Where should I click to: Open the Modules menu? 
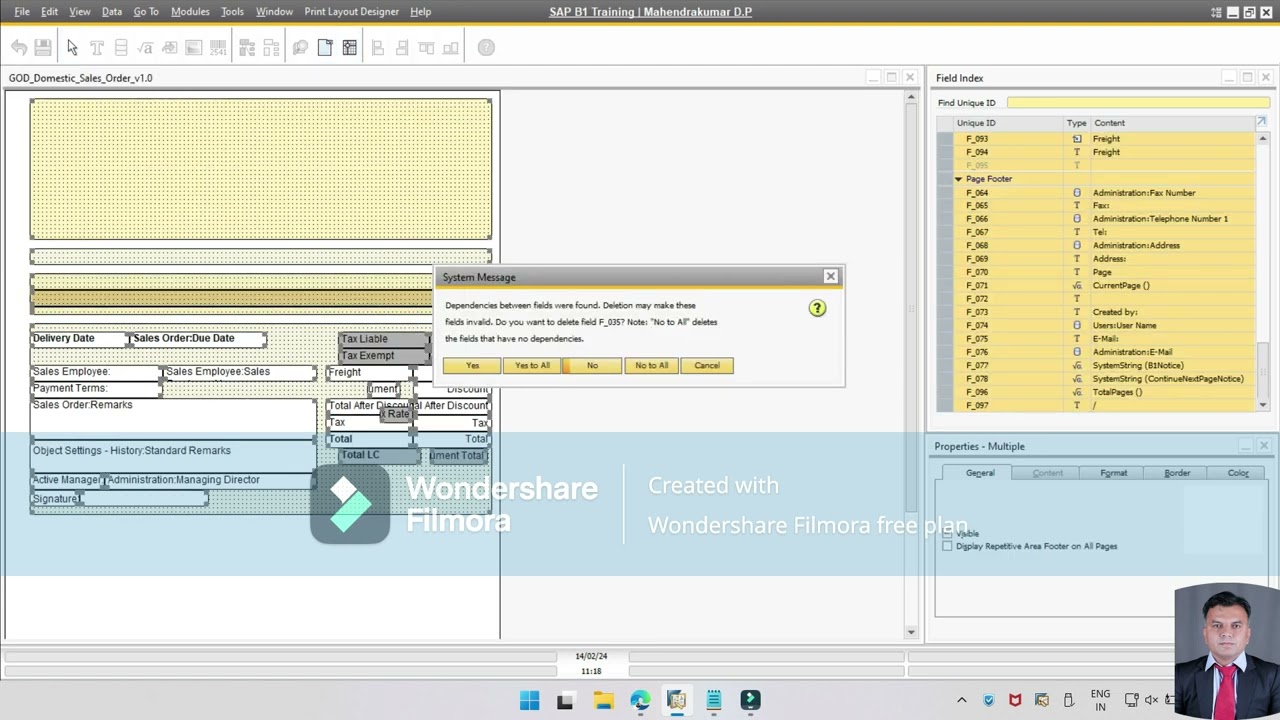(190, 11)
